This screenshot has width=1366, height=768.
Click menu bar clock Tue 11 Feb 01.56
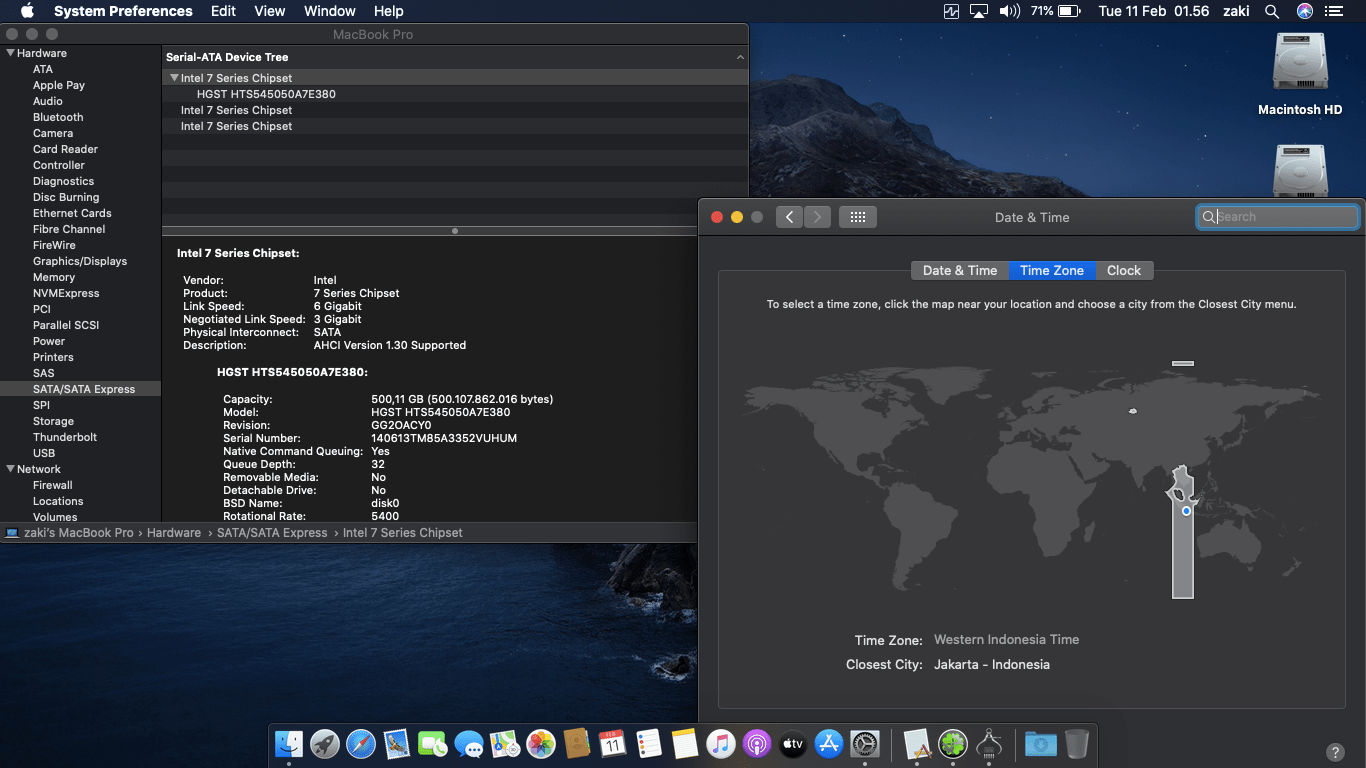click(x=1154, y=11)
